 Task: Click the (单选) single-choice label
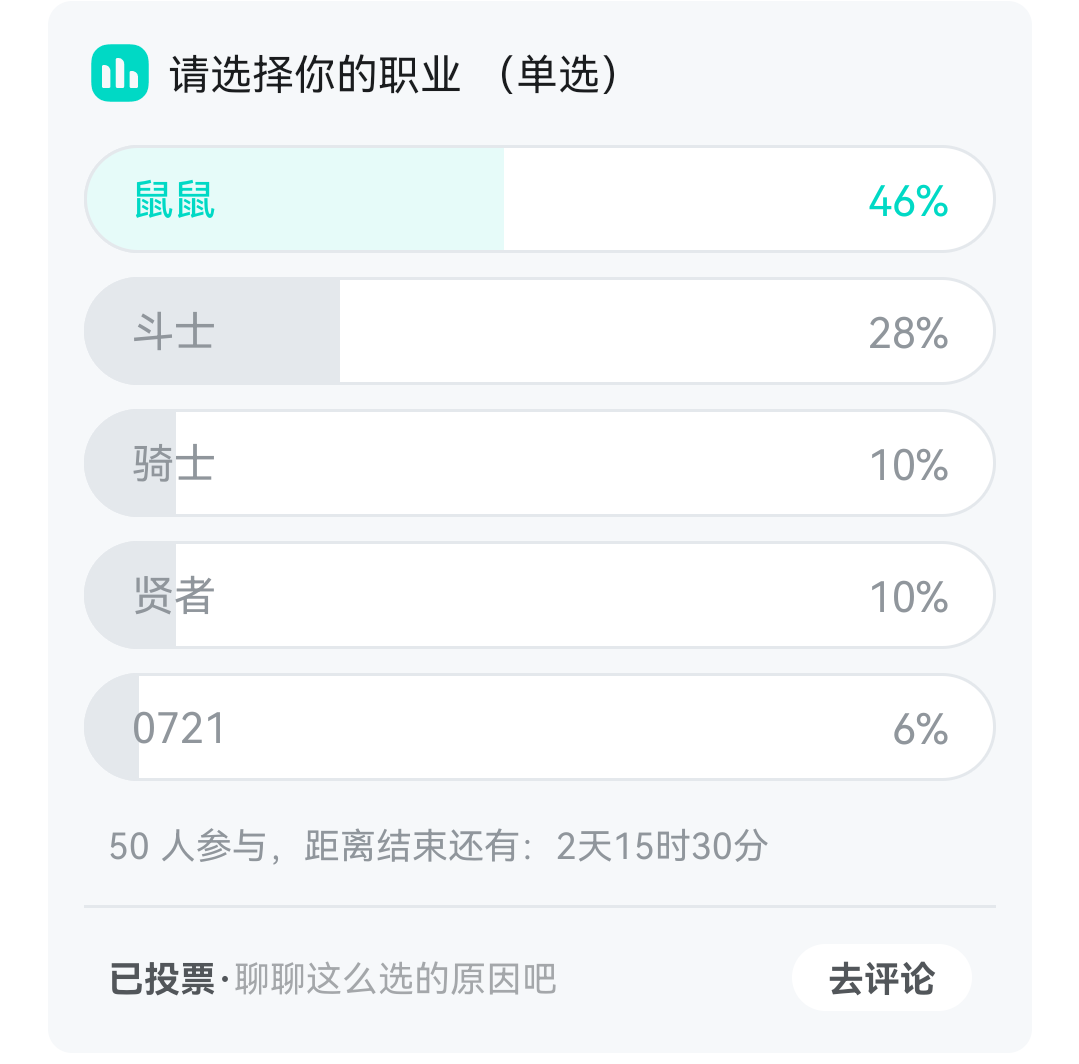click(558, 74)
